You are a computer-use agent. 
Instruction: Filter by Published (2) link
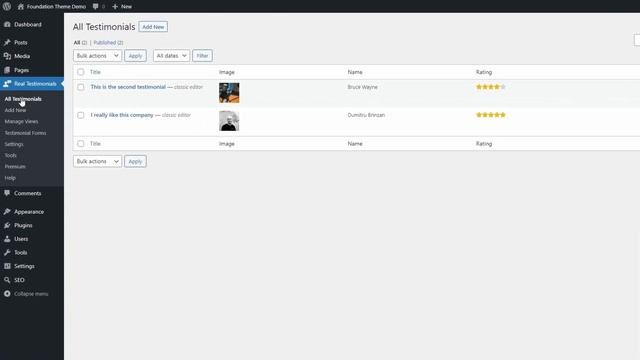click(x=108, y=42)
